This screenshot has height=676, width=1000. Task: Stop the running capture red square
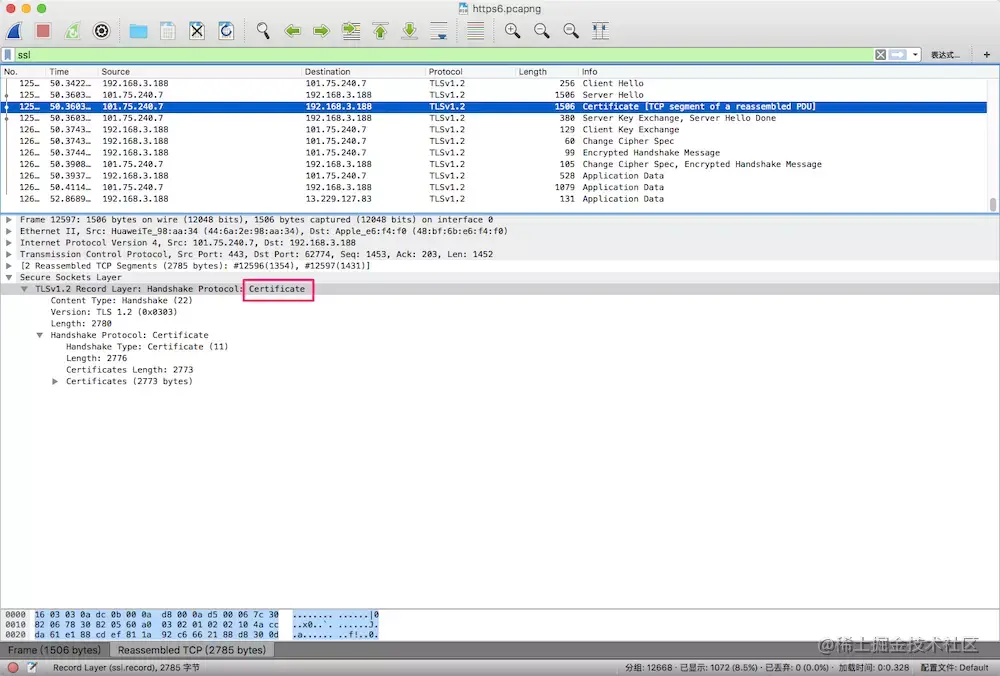coord(43,31)
